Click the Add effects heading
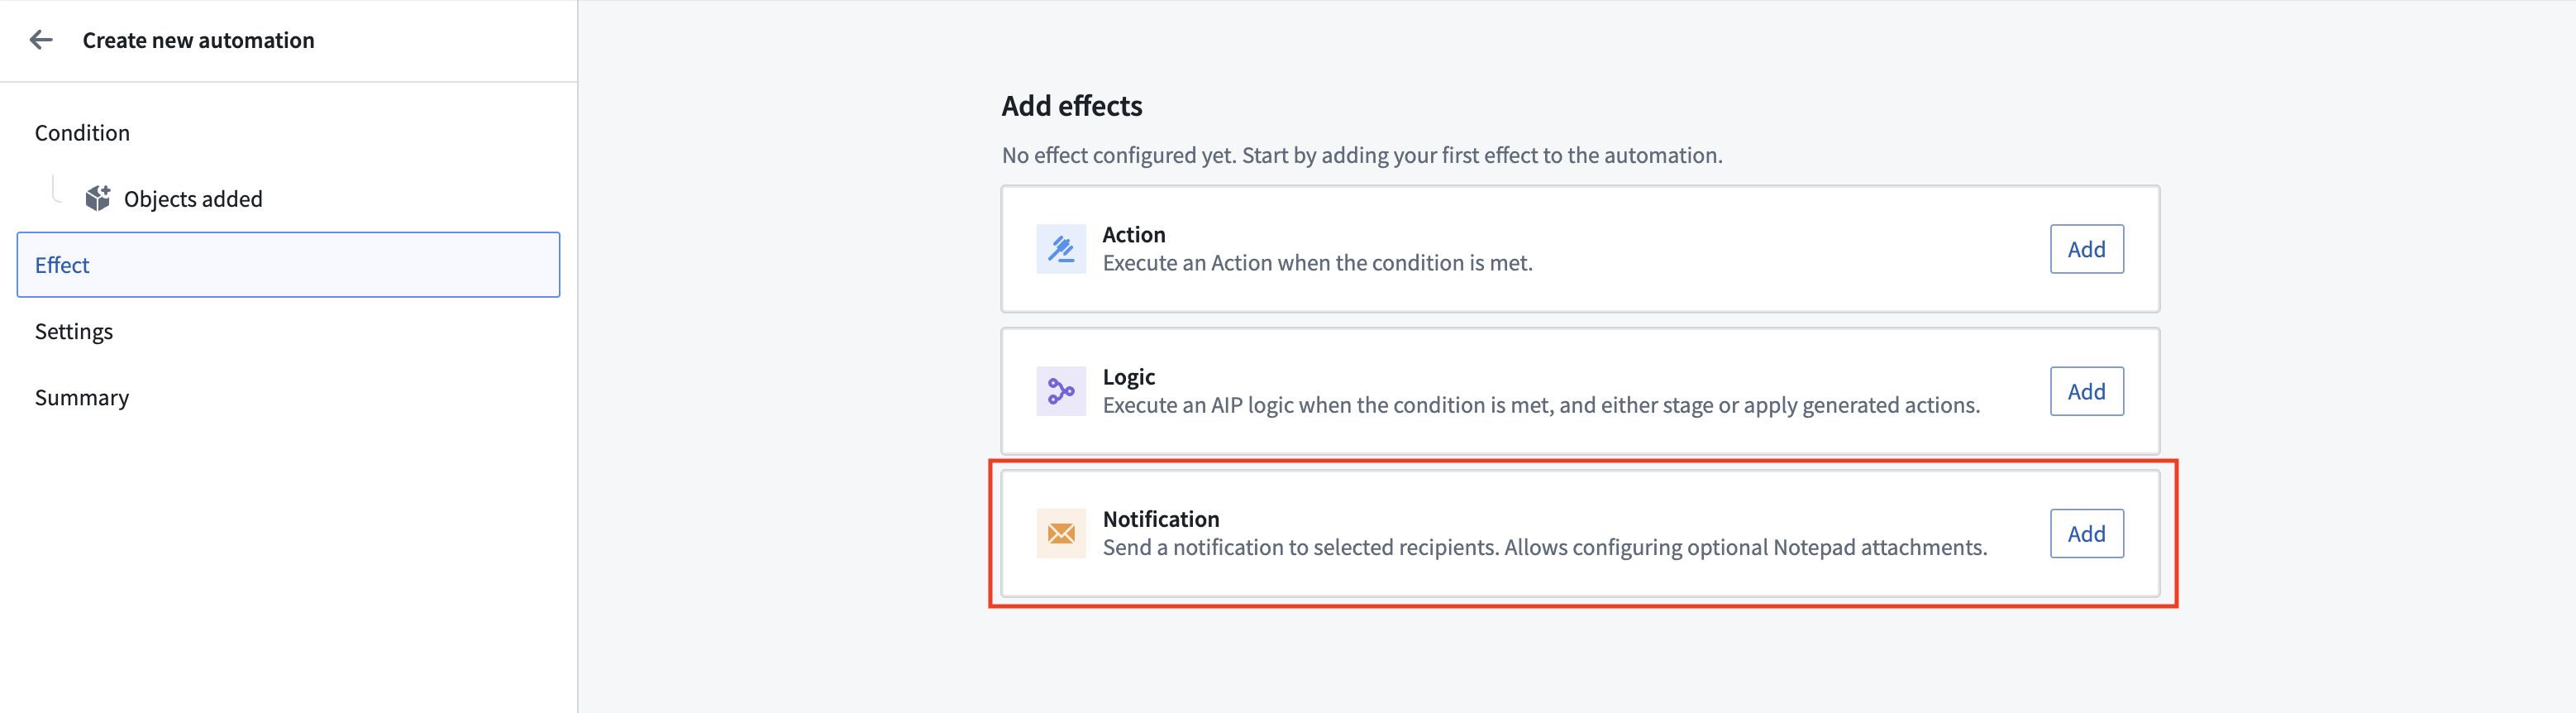 [1072, 106]
